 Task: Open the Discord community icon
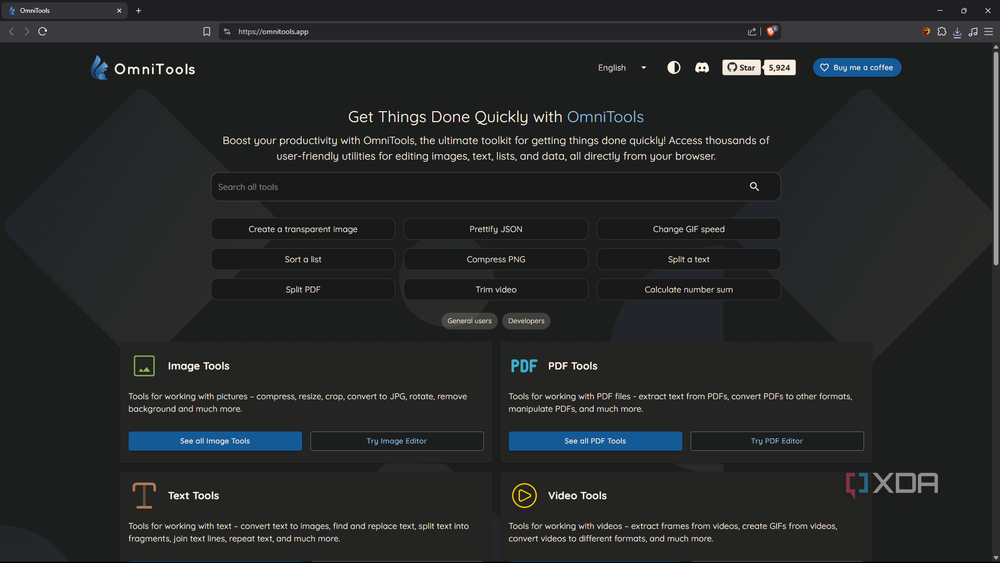[x=702, y=68]
